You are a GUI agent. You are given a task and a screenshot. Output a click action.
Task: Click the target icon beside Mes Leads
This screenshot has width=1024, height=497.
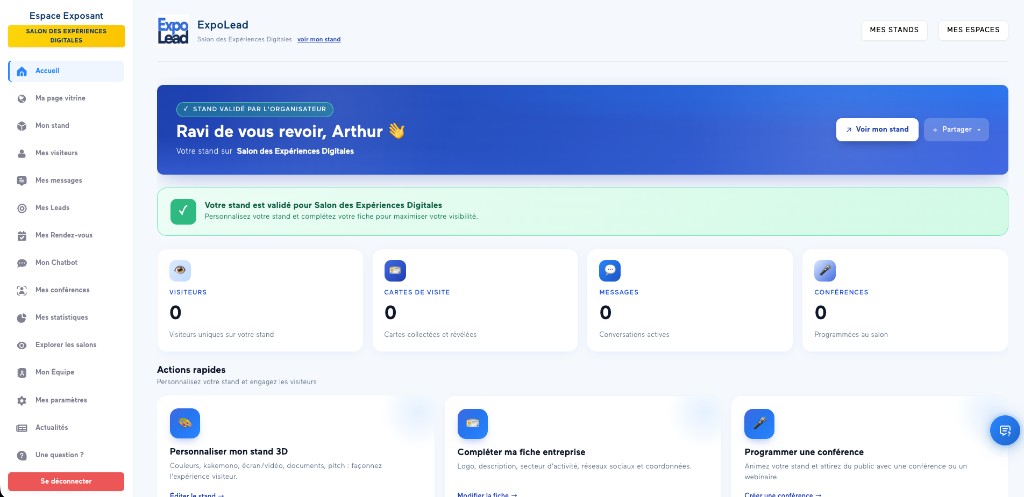coord(22,208)
